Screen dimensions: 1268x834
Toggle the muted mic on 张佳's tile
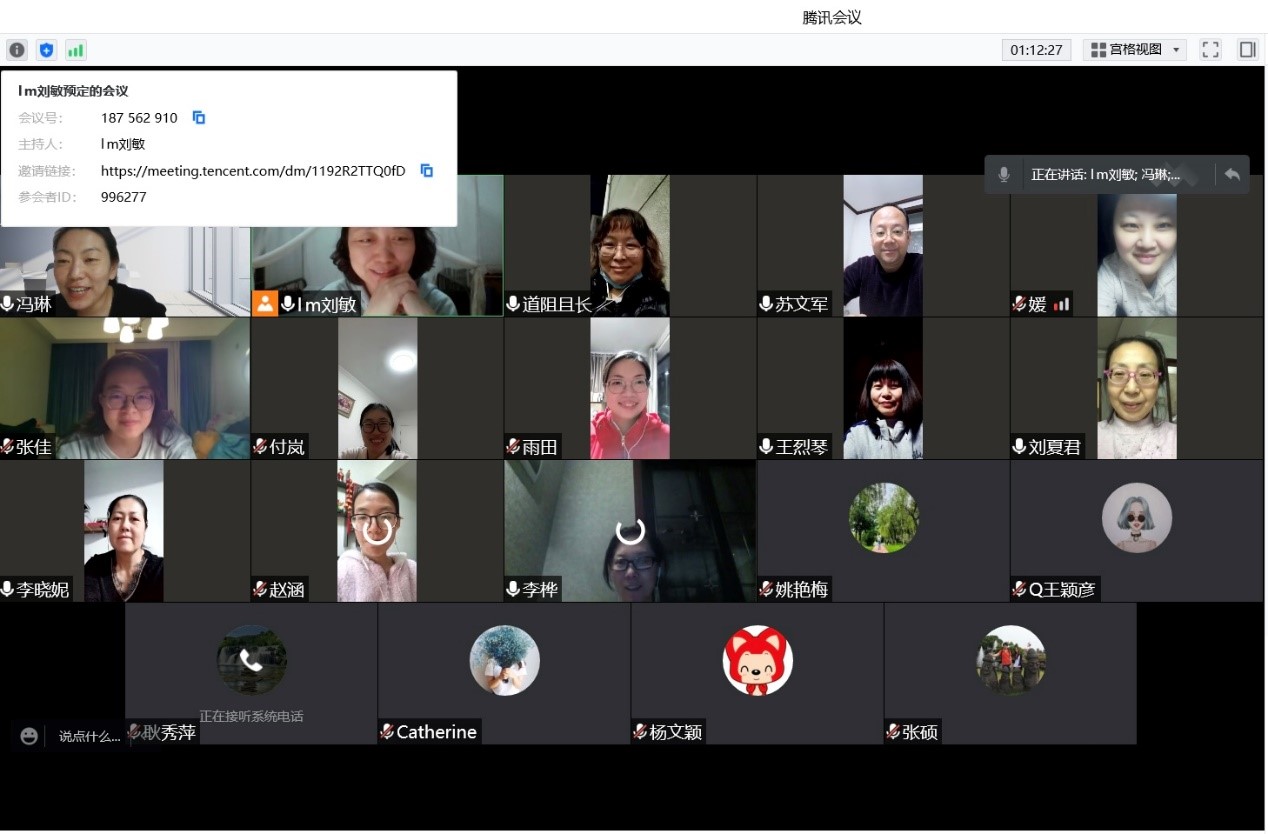pyautogui.click(x=8, y=447)
